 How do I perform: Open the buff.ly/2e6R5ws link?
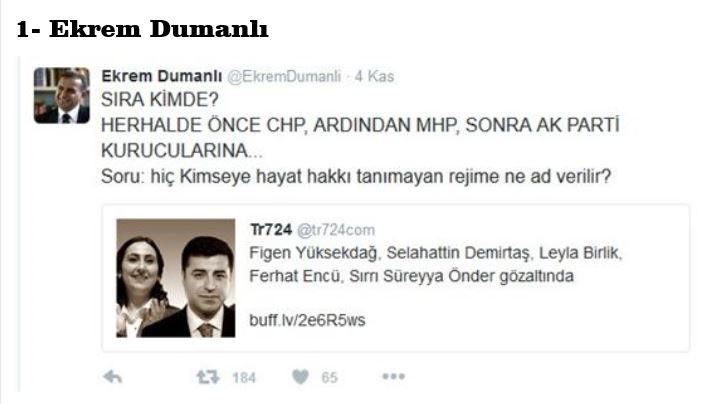307,320
